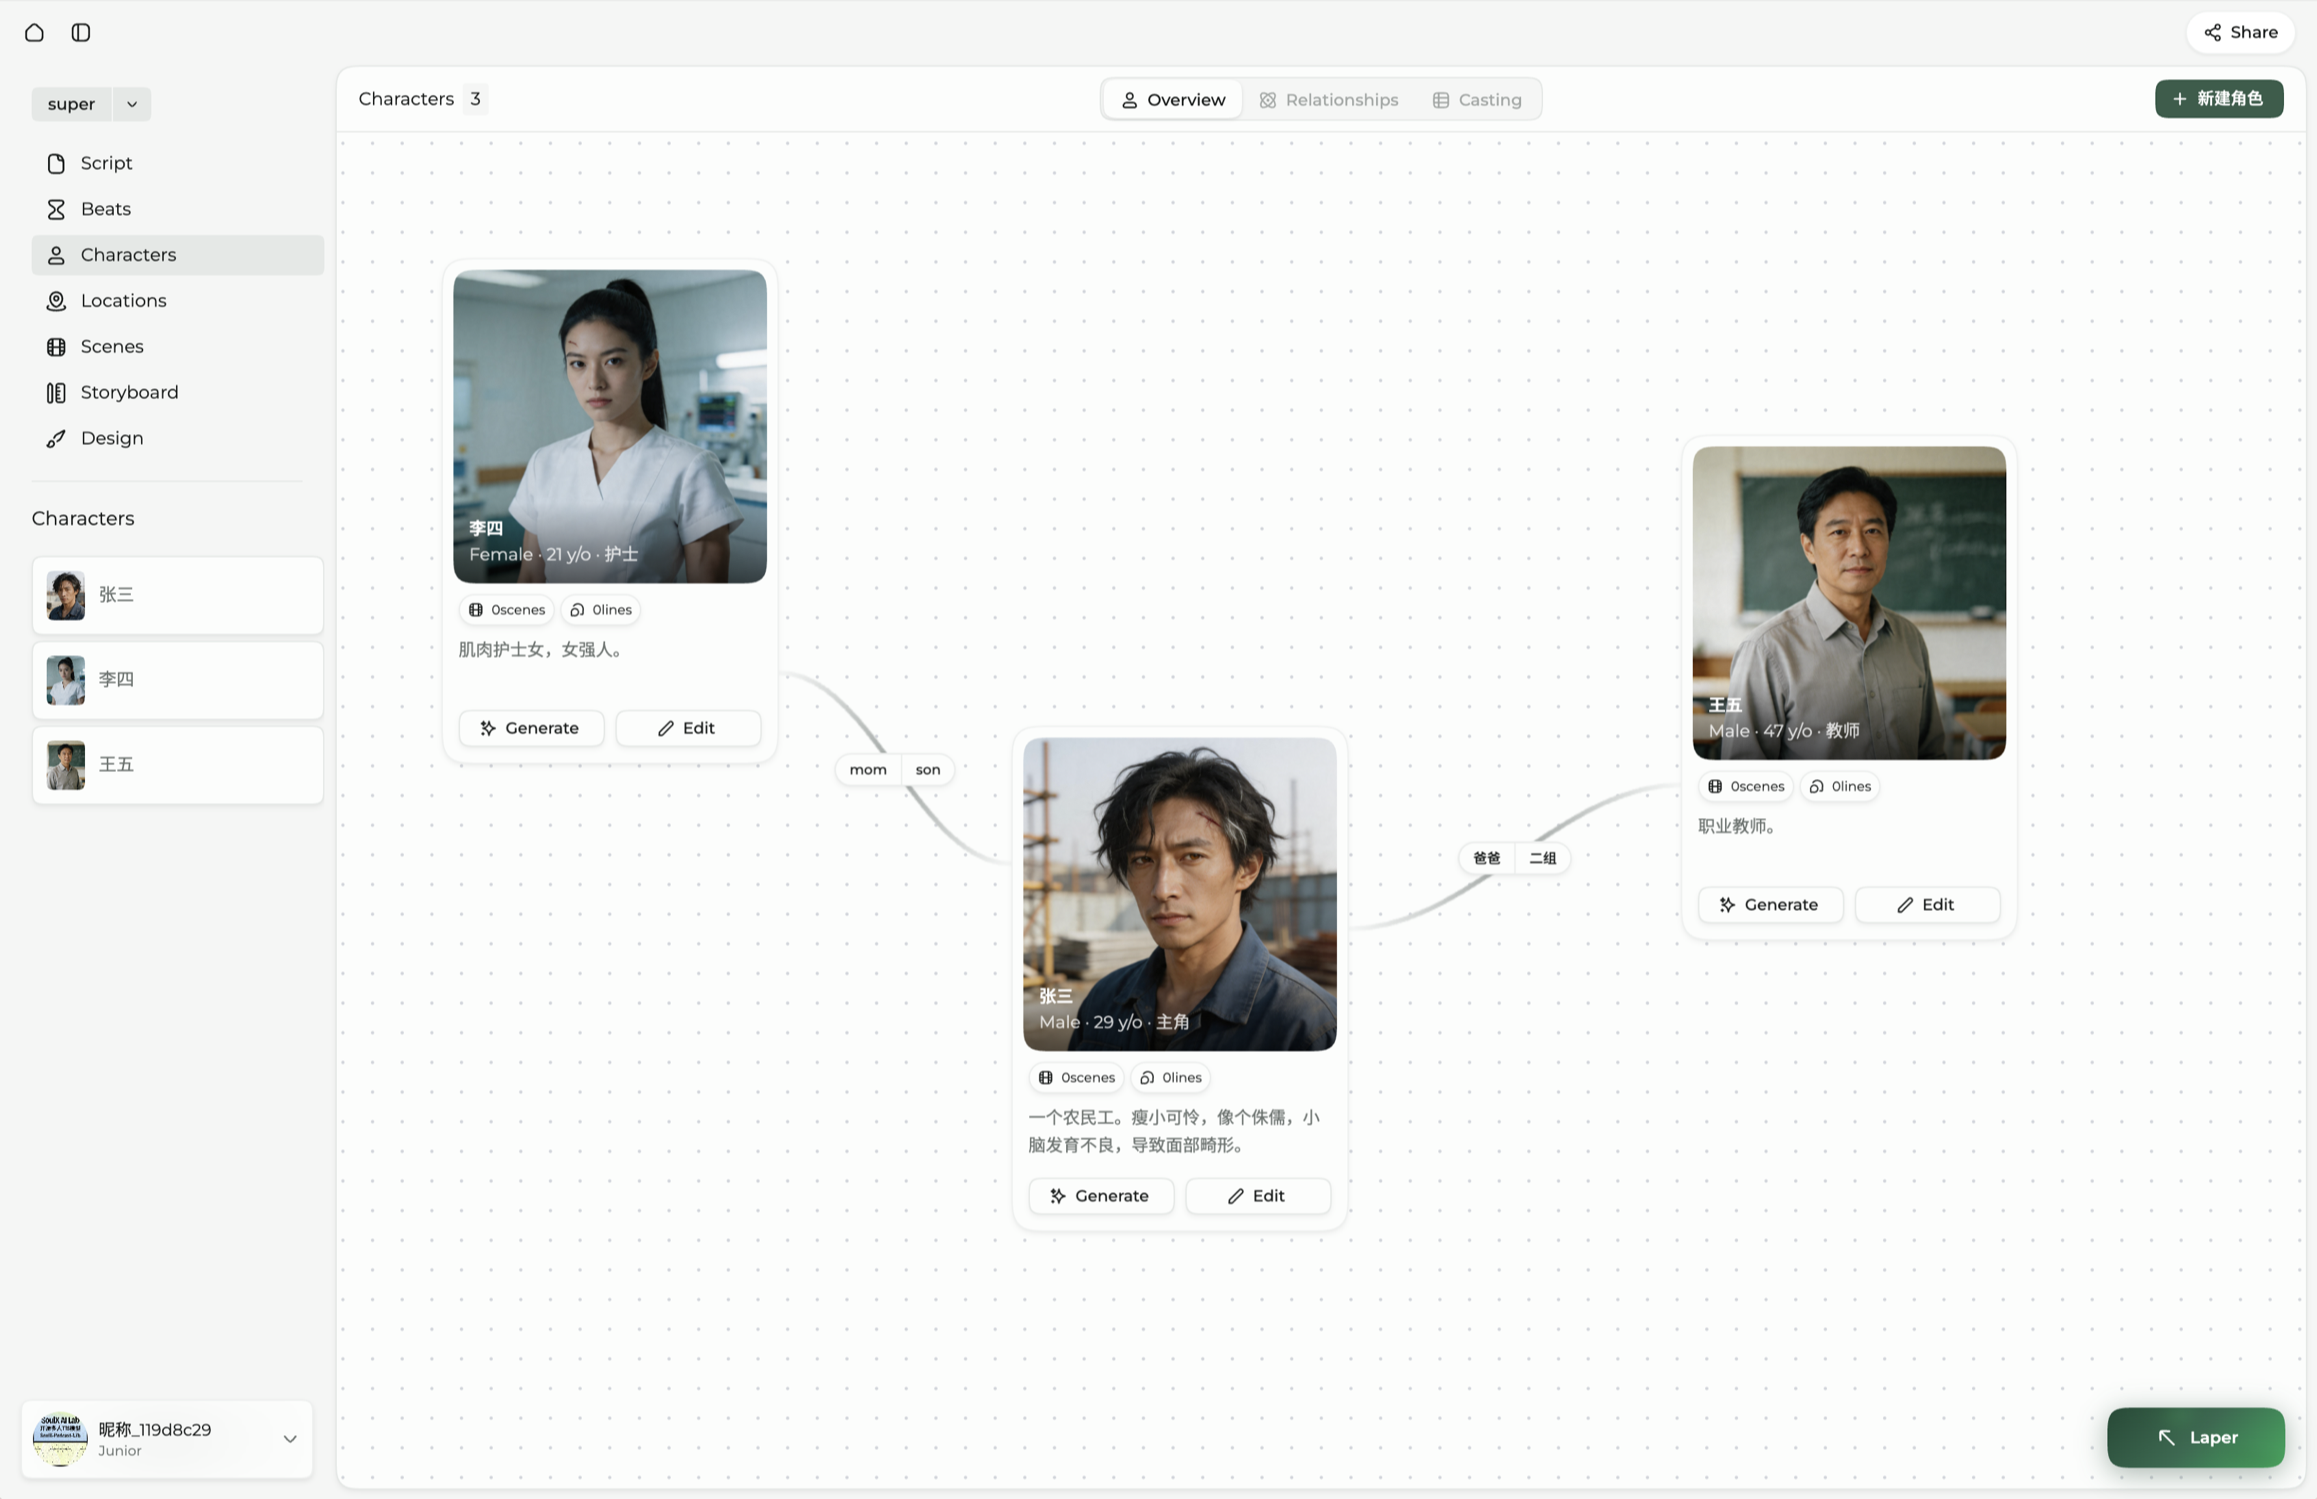Screen dimensions: 2317x1499
Task: Click the home icon at top left
Action: (34, 32)
